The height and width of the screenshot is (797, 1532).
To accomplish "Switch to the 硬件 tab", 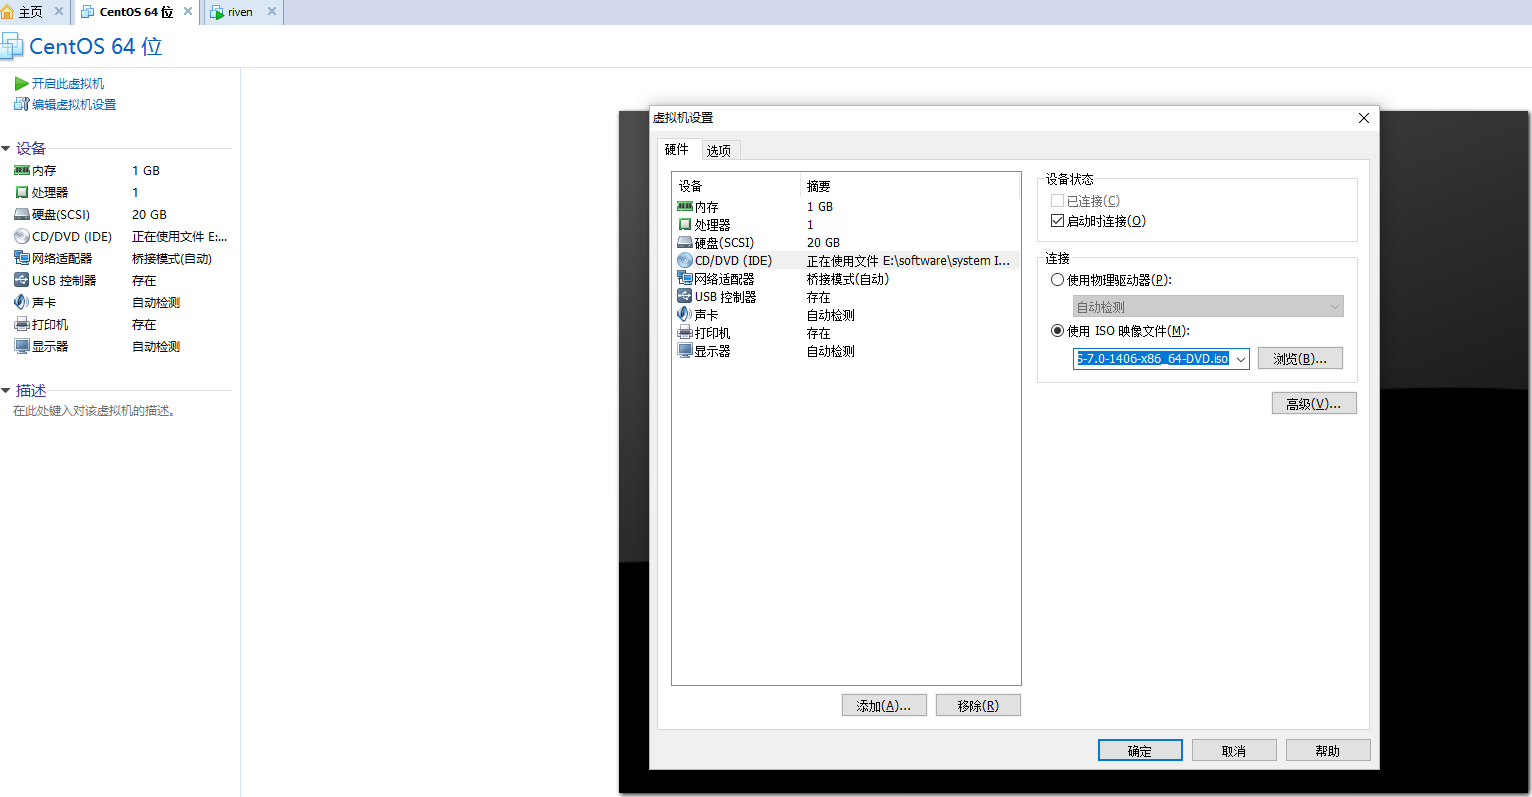I will pos(677,150).
